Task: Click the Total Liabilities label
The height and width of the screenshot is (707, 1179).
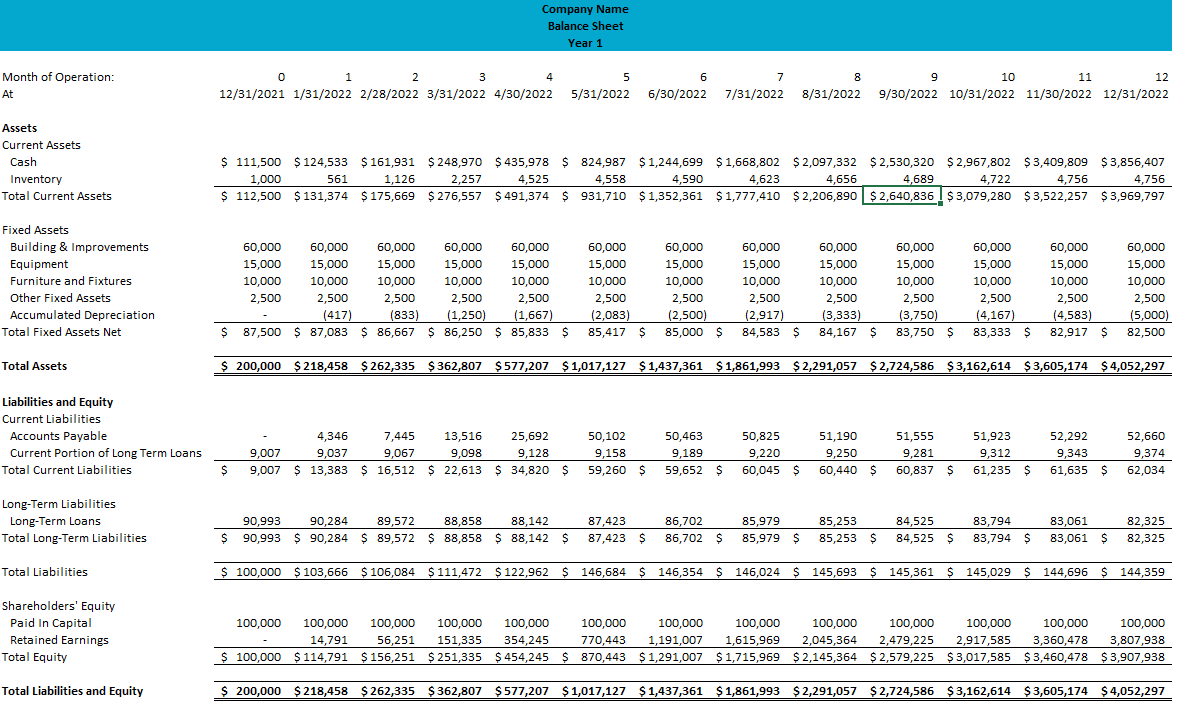Action: tap(45, 572)
